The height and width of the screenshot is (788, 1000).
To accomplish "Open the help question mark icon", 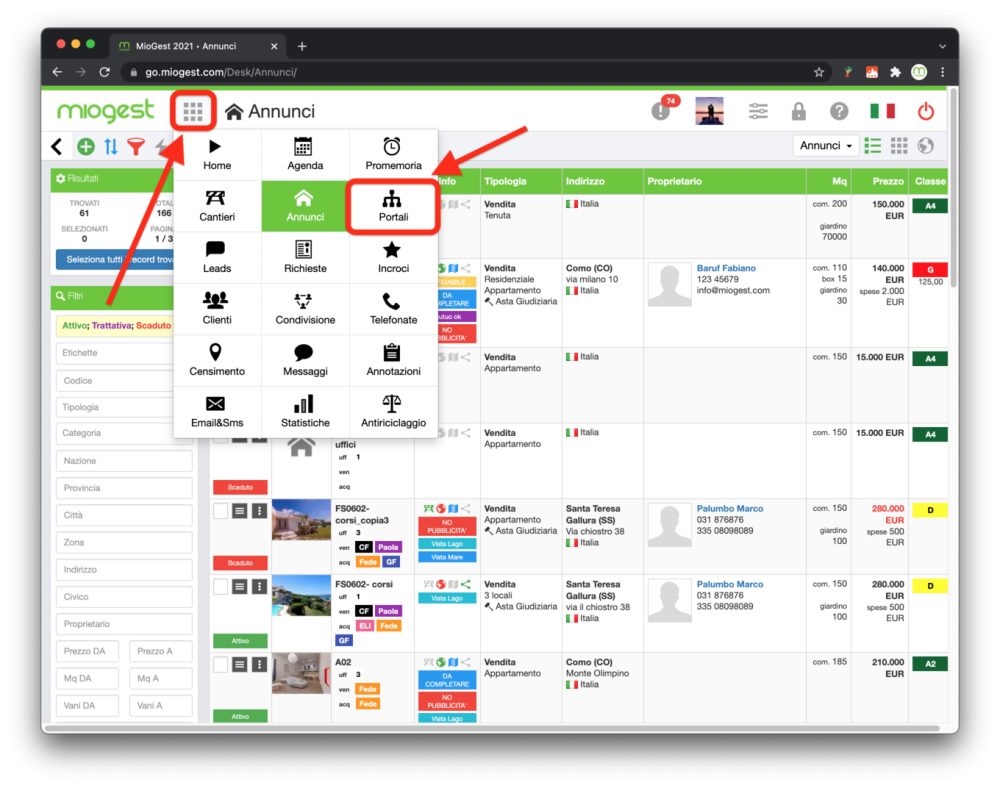I will coord(839,112).
